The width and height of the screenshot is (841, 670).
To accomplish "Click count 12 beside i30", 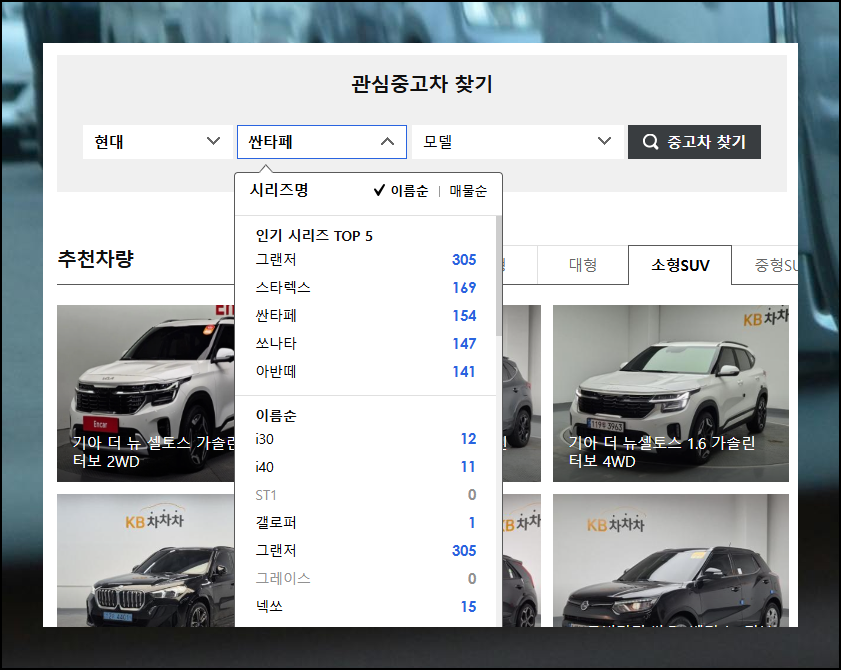I will (x=468, y=439).
